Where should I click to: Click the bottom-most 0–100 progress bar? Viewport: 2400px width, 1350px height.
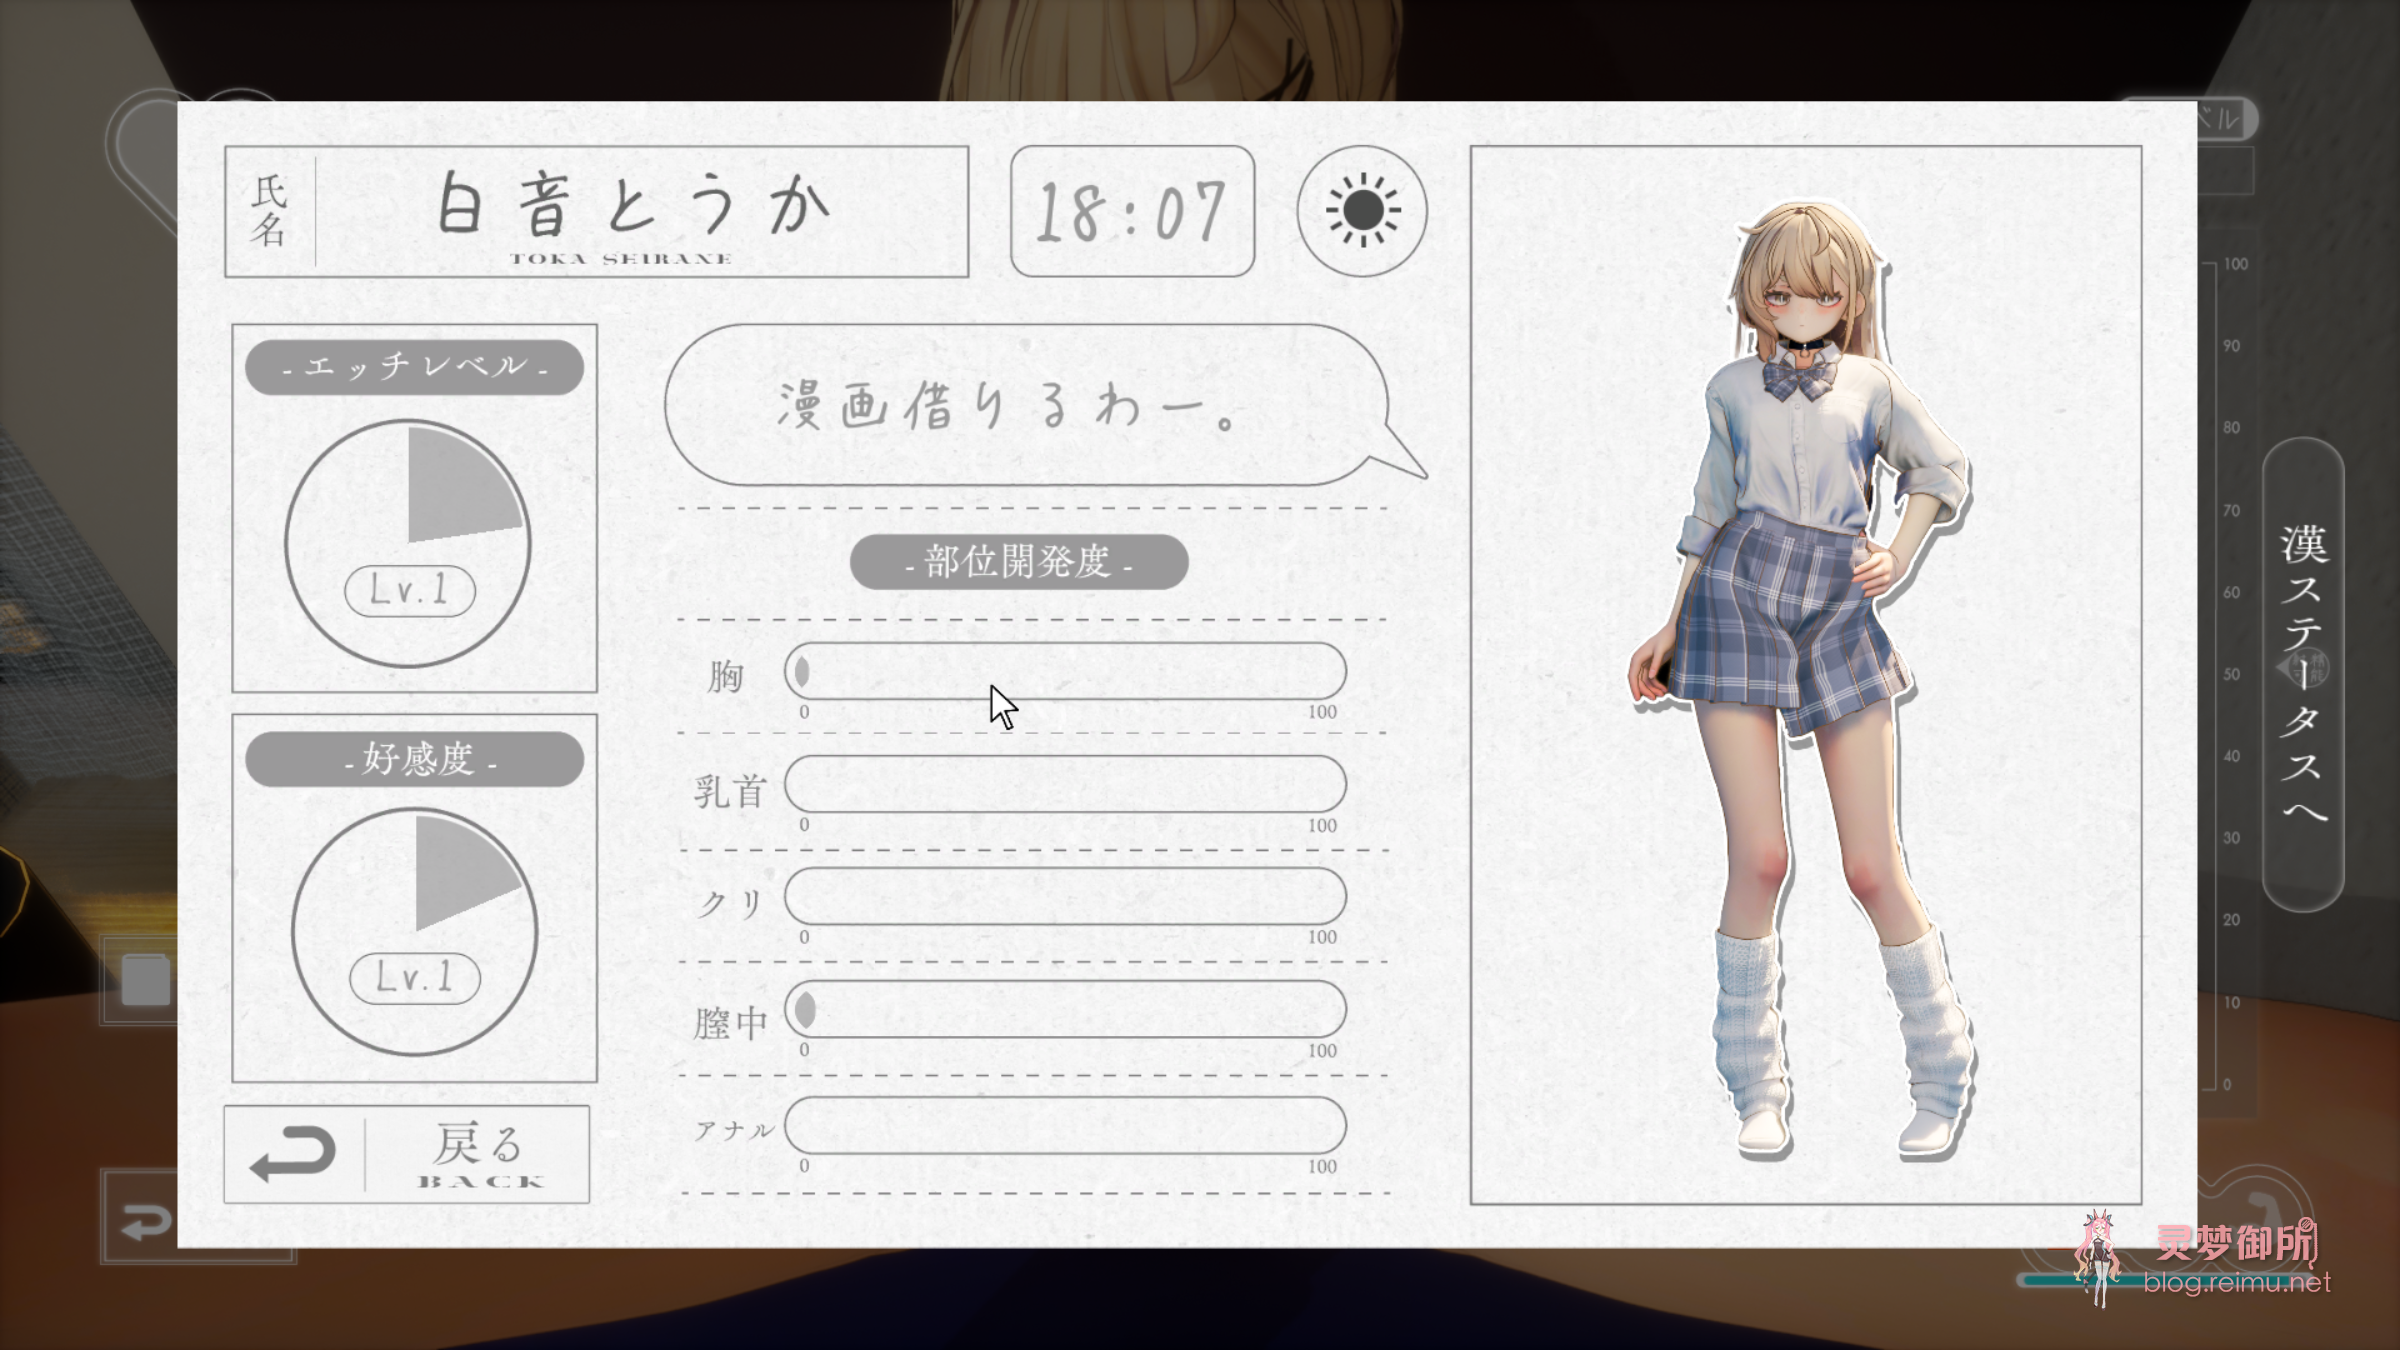click(x=1065, y=1125)
